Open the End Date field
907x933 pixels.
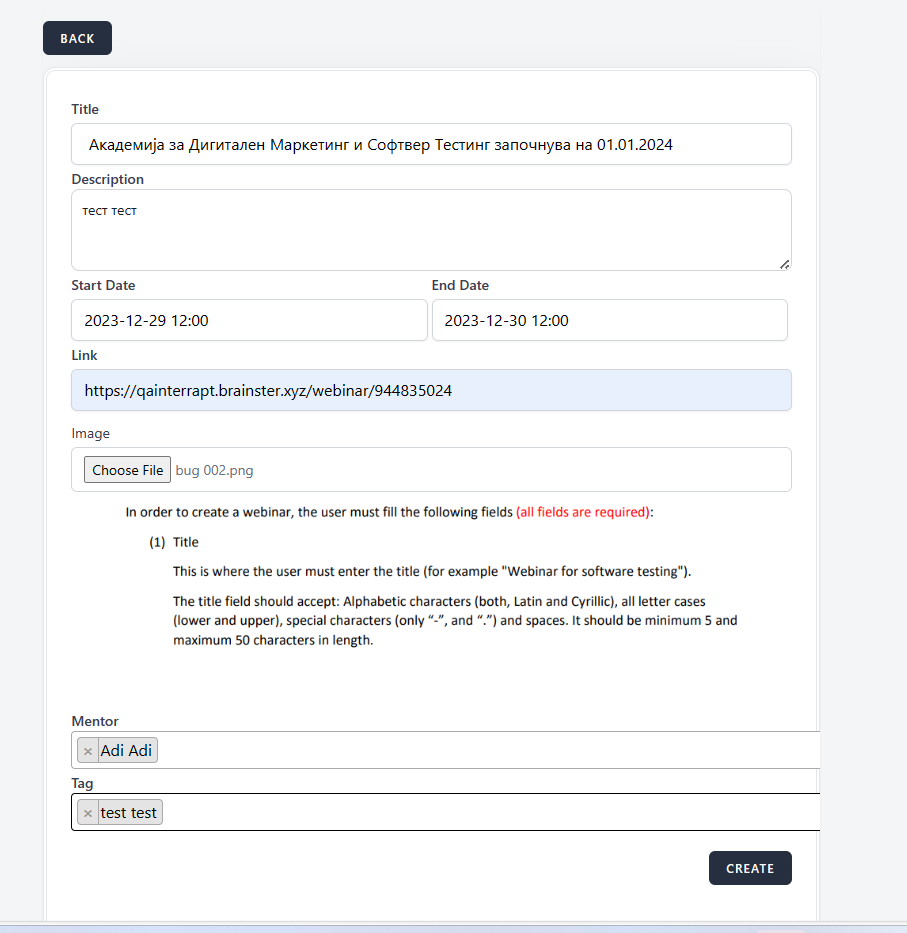(609, 320)
